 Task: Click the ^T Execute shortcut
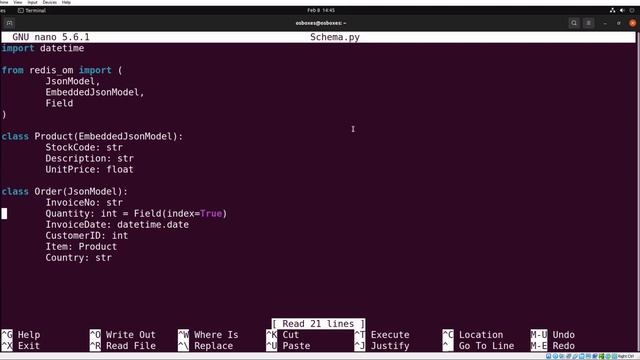[x=382, y=335]
